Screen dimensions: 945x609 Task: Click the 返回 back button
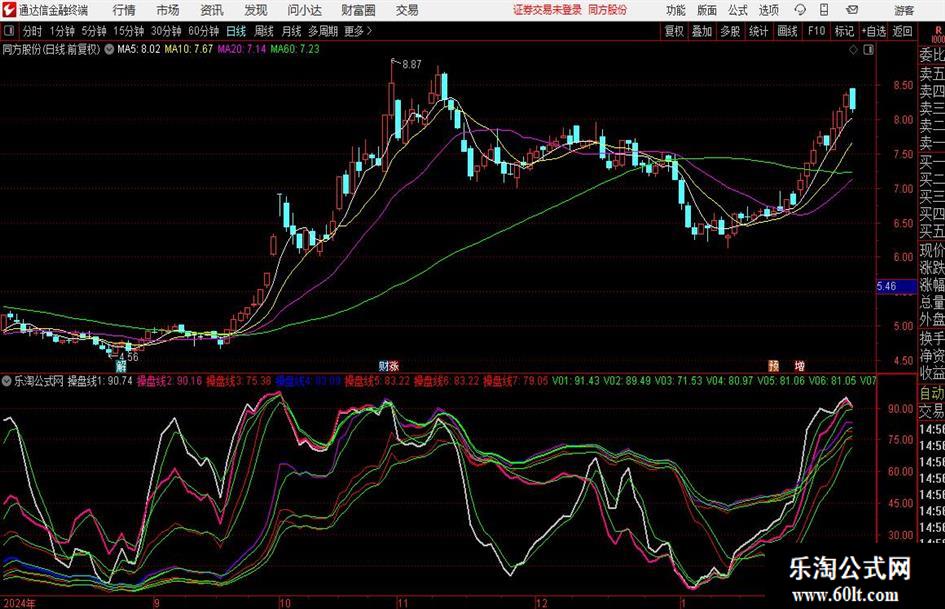point(902,31)
